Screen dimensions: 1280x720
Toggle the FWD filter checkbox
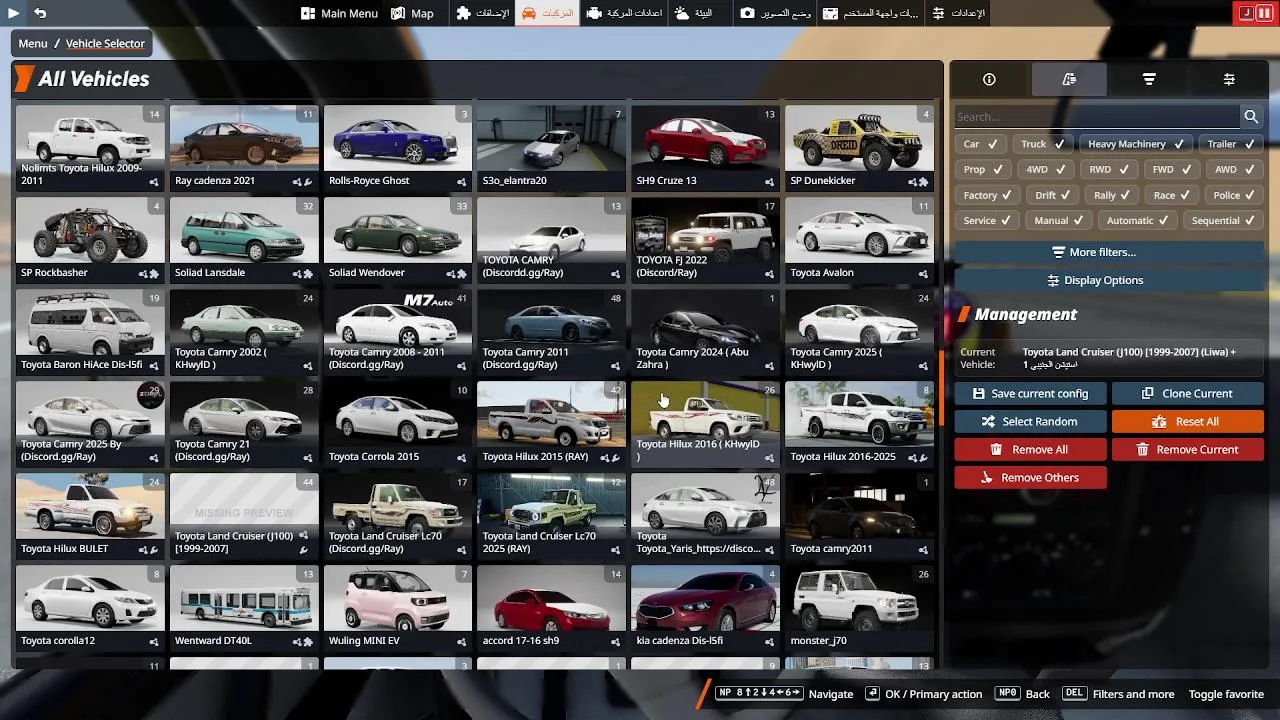pos(1170,170)
